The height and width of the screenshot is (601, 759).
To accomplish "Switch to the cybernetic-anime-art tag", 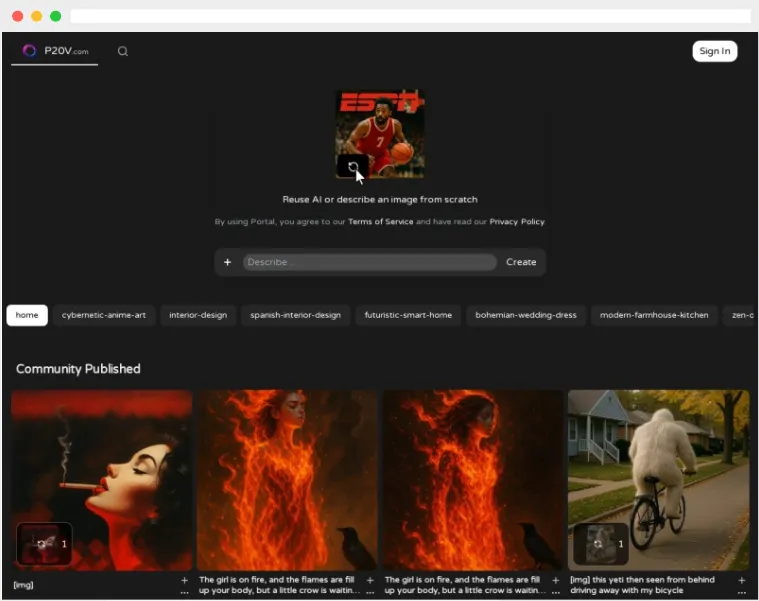I will (104, 315).
